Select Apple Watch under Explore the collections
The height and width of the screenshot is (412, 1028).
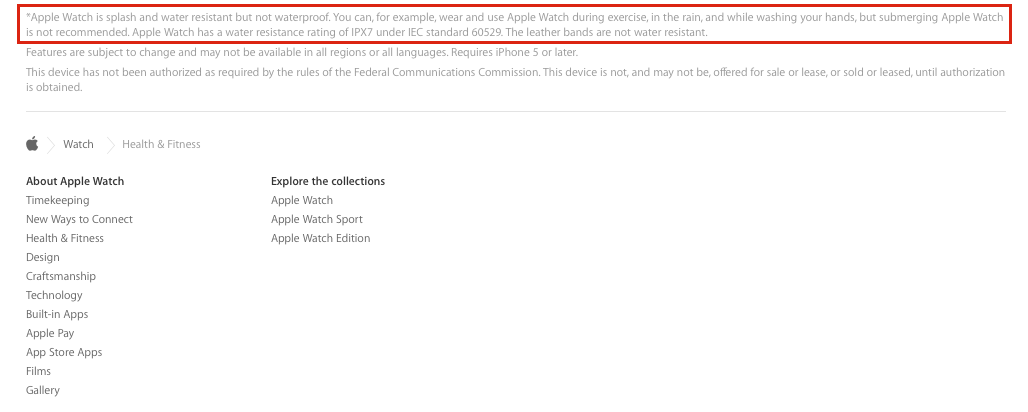pos(302,200)
